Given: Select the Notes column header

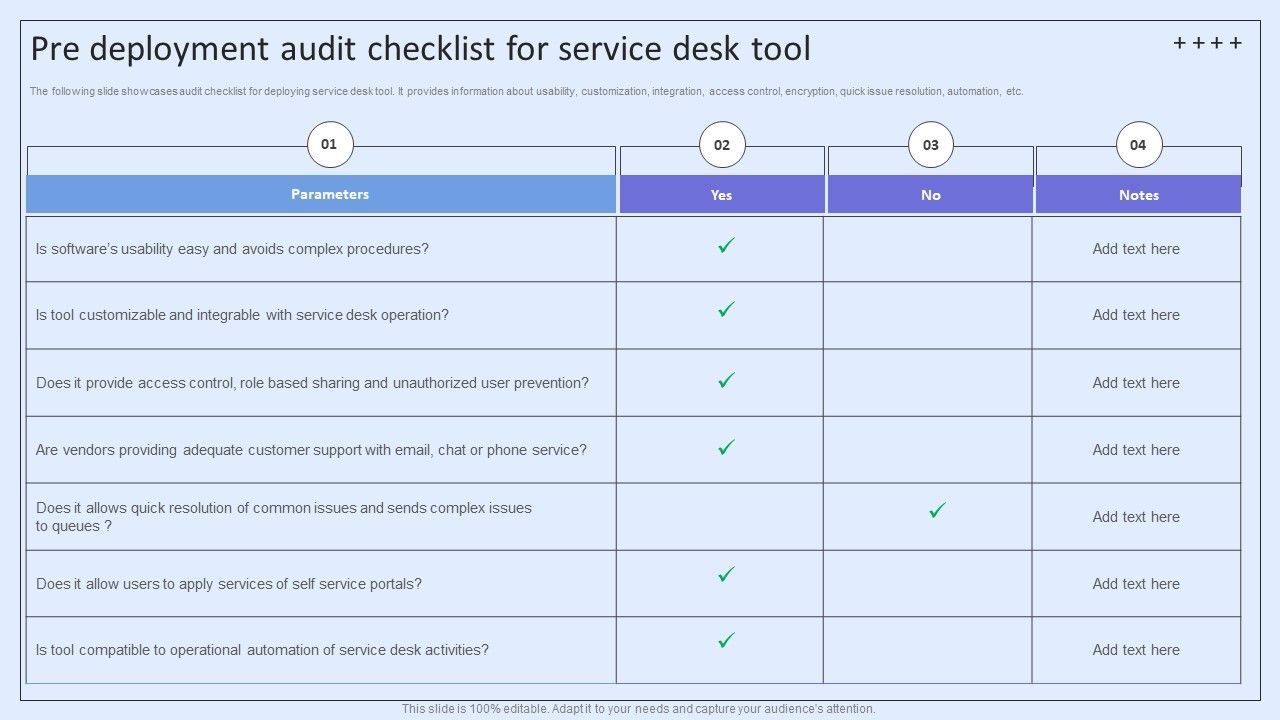Looking at the screenshot, I should (x=1138, y=195).
